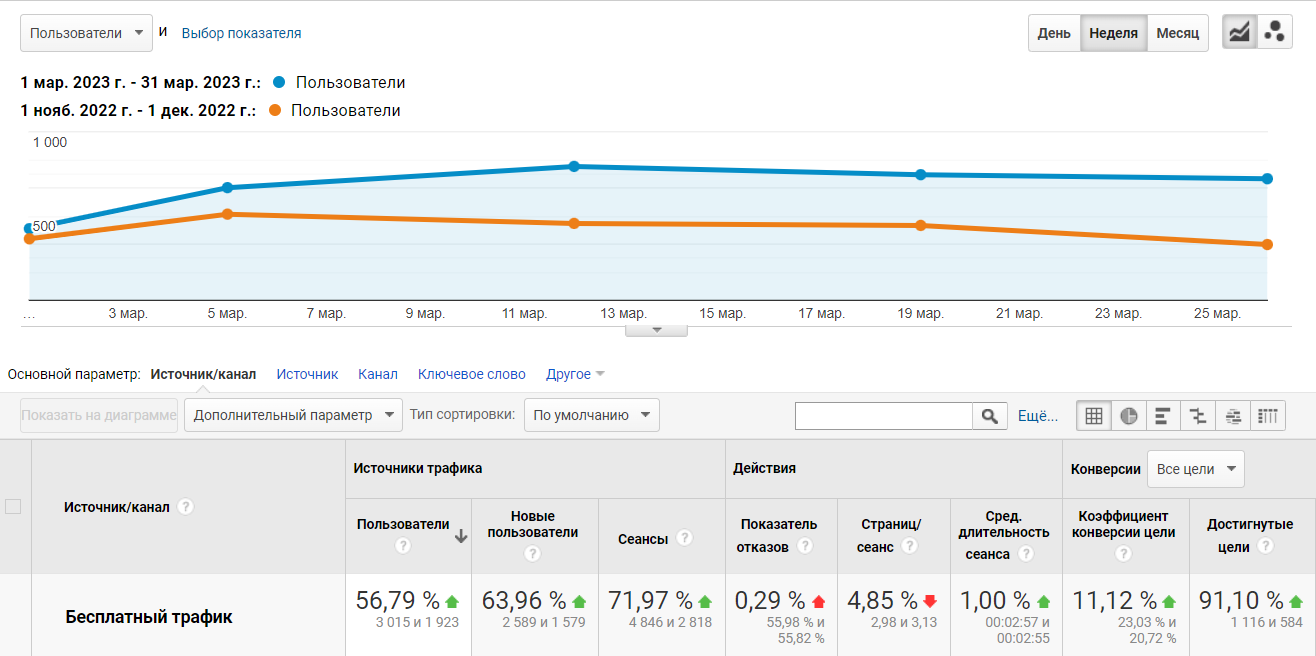Image resolution: width=1316 pixels, height=656 pixels.
Task: Open the performance bar chart view
Action: pos(1163,415)
